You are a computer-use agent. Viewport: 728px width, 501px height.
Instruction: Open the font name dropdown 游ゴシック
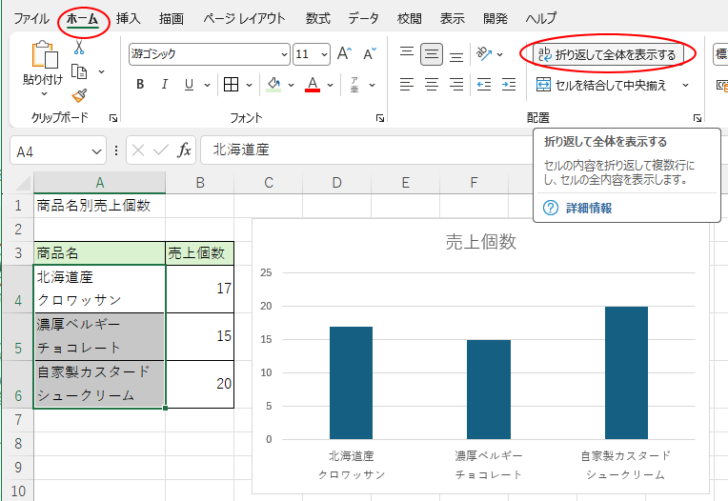(285, 55)
